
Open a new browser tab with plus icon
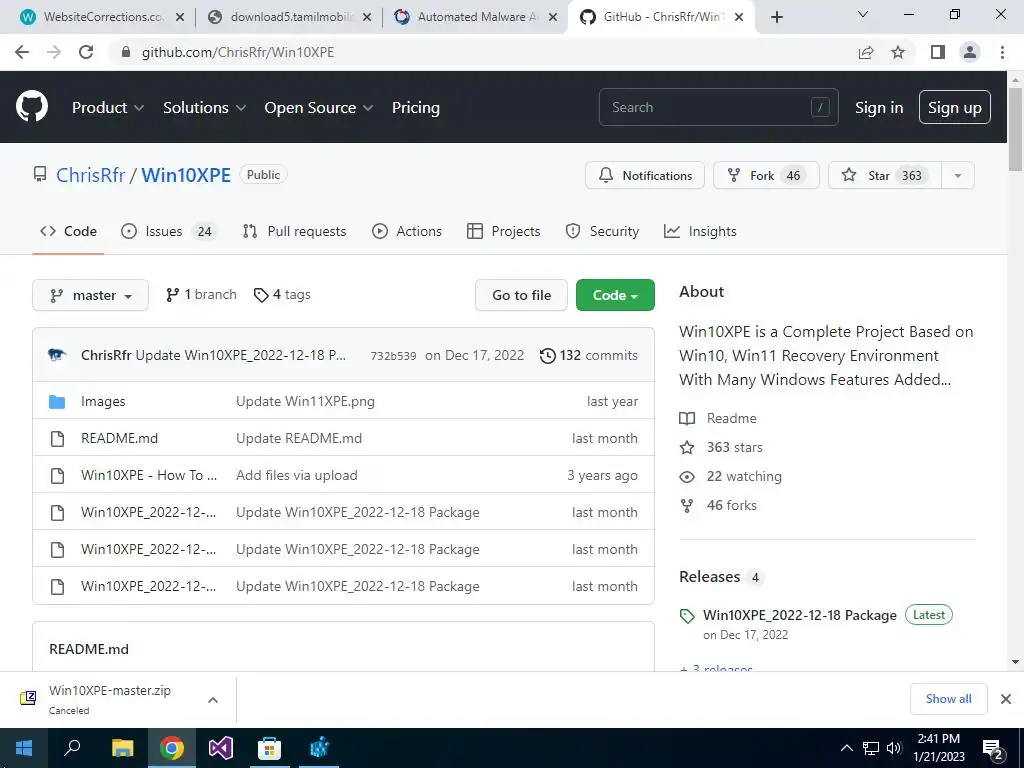coord(776,17)
